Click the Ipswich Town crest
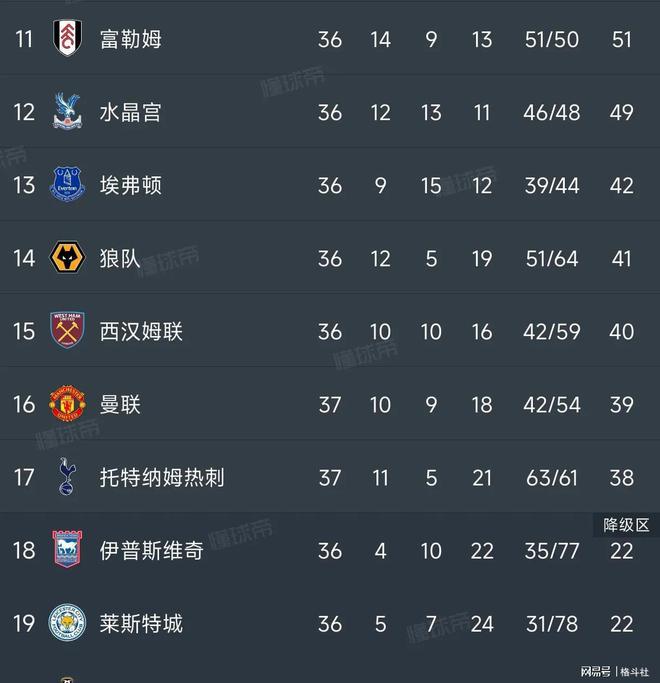Viewport: 660px width, 683px height. click(x=67, y=549)
